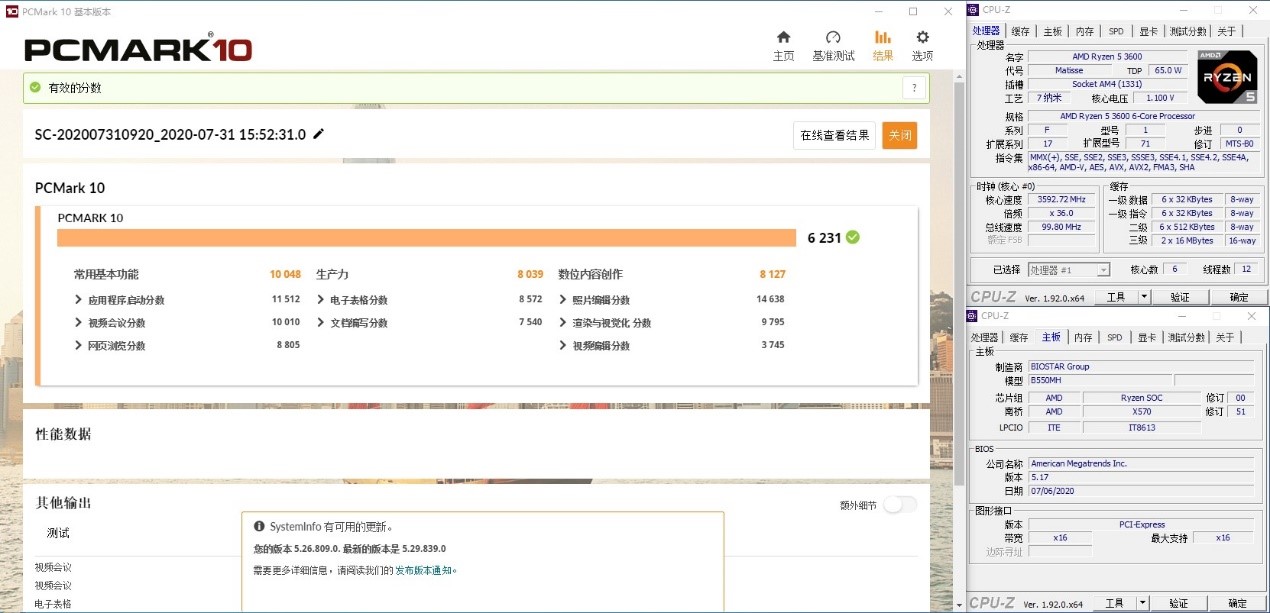
Task: Click 确定 in the CPU-Z processor window
Action: pyautogui.click(x=1239, y=297)
